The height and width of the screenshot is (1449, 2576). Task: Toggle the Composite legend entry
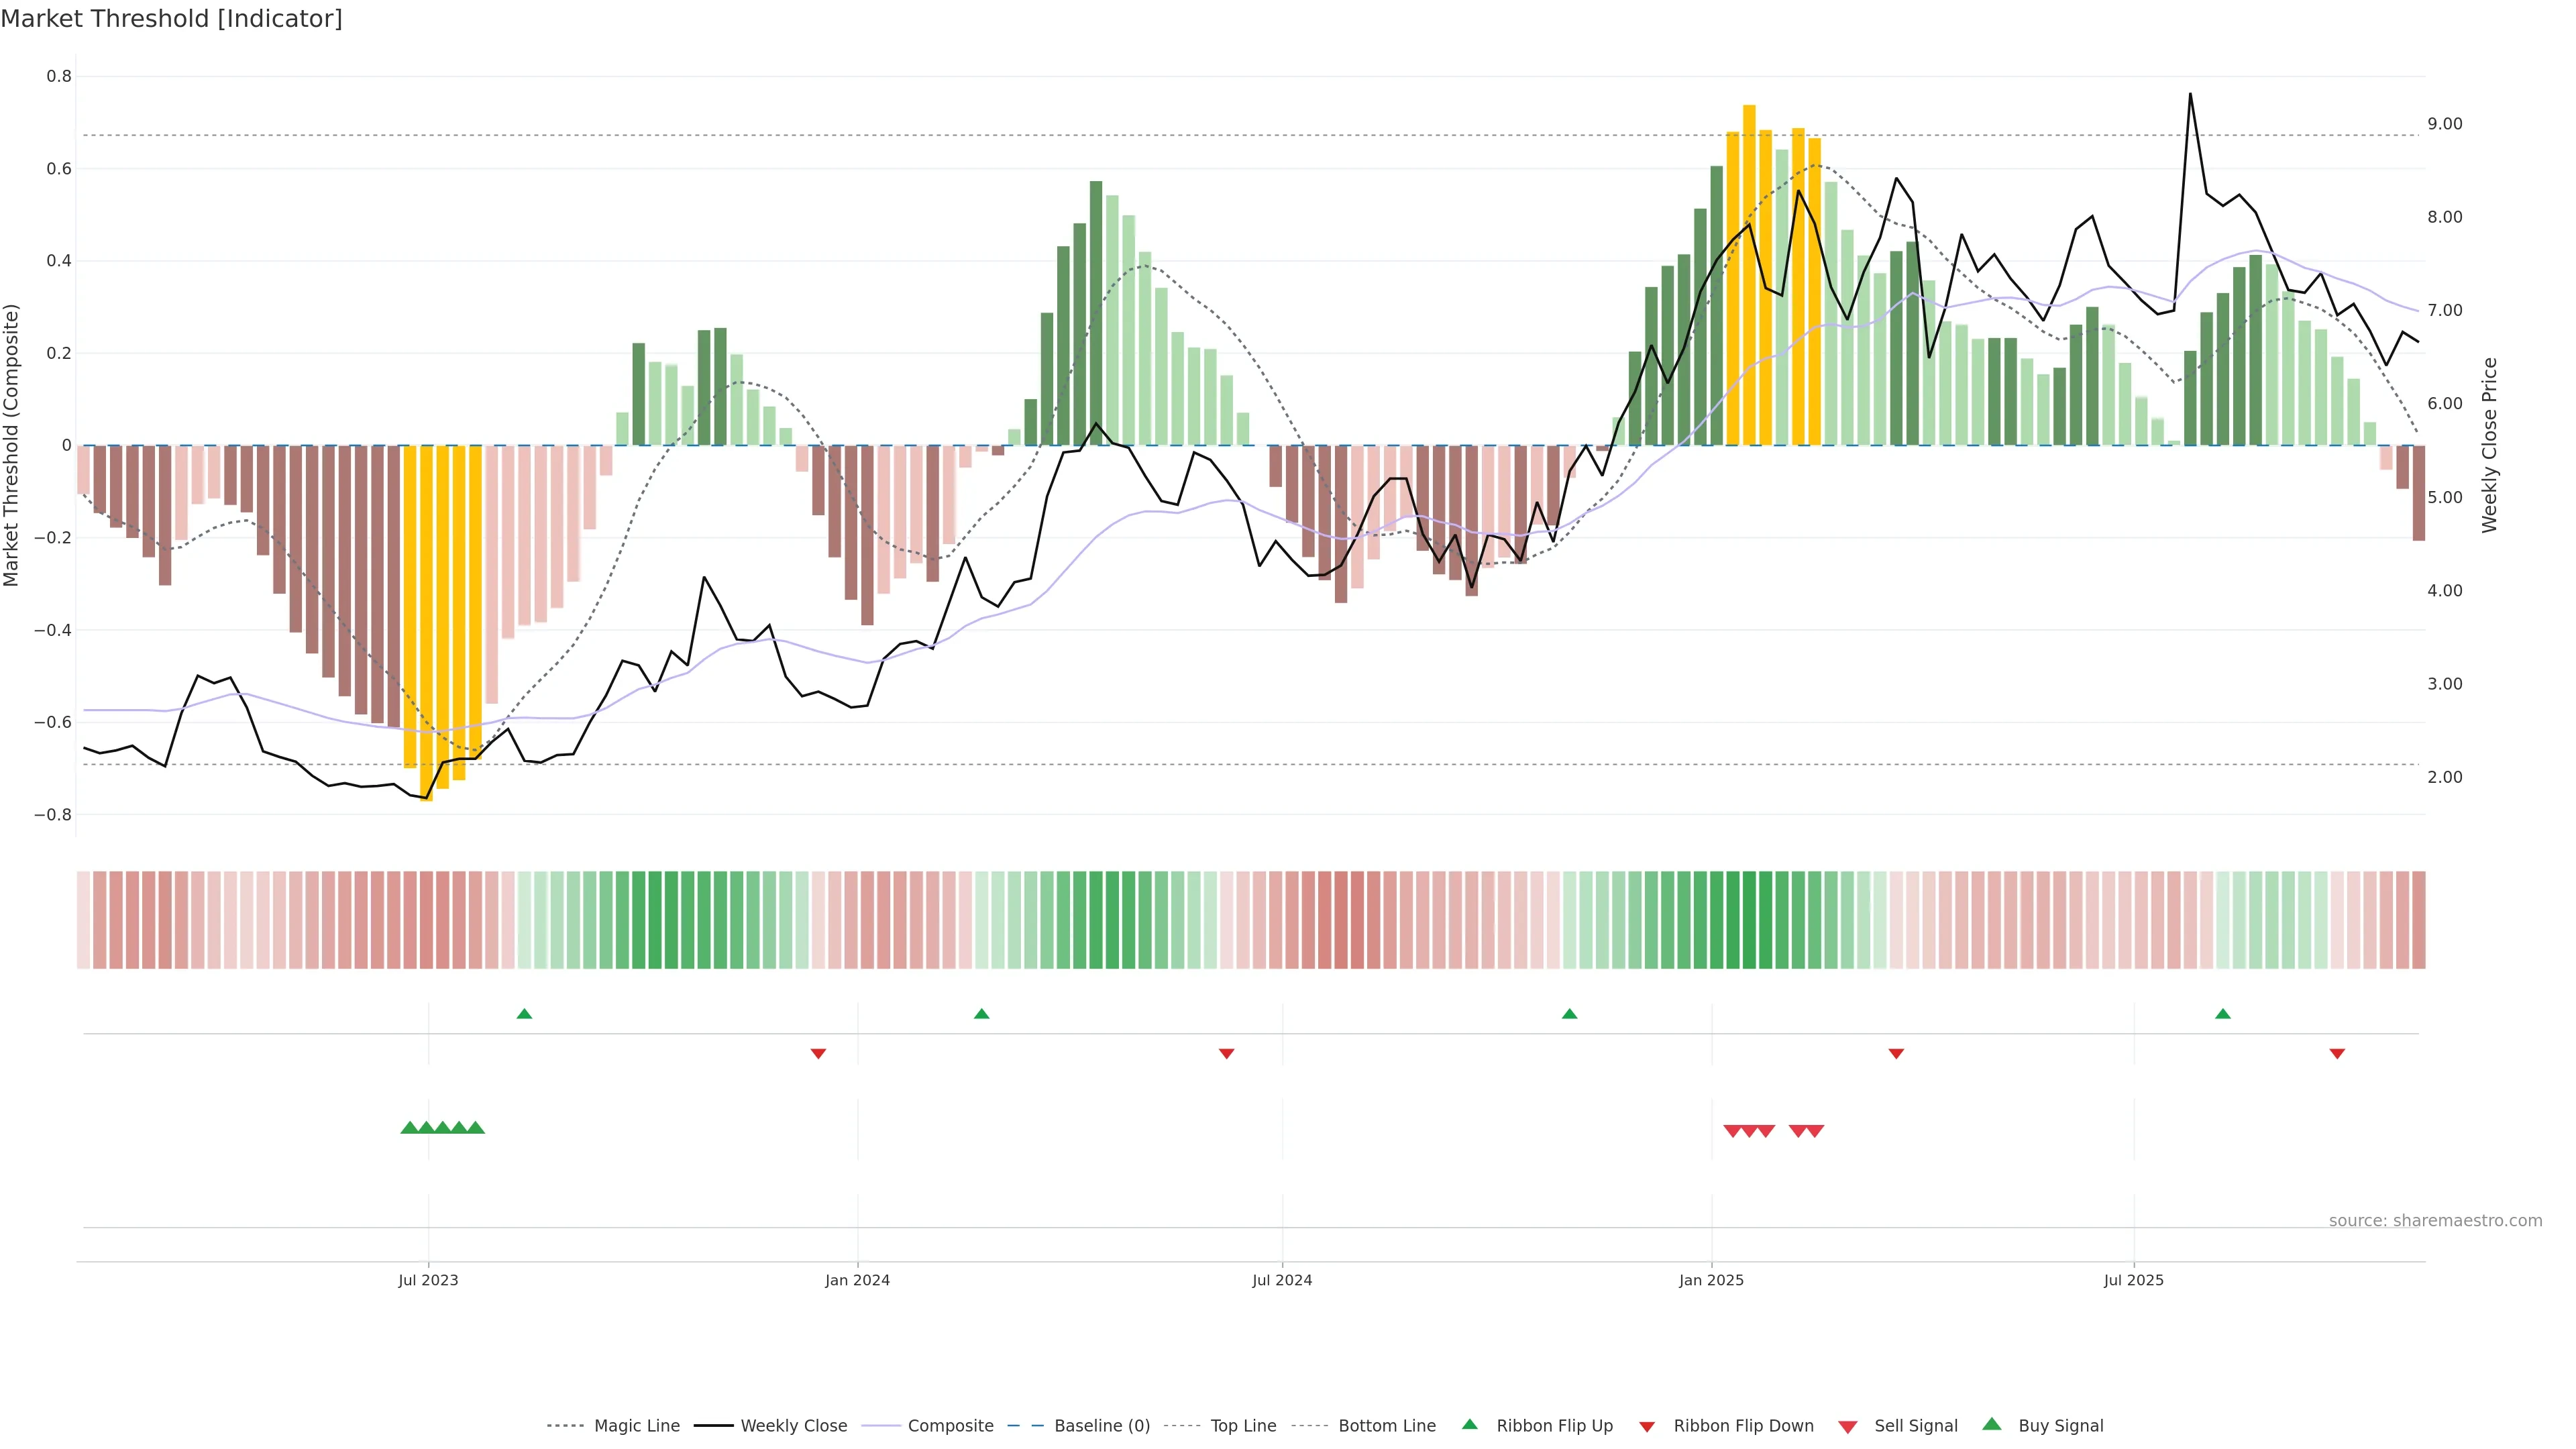pos(950,1426)
